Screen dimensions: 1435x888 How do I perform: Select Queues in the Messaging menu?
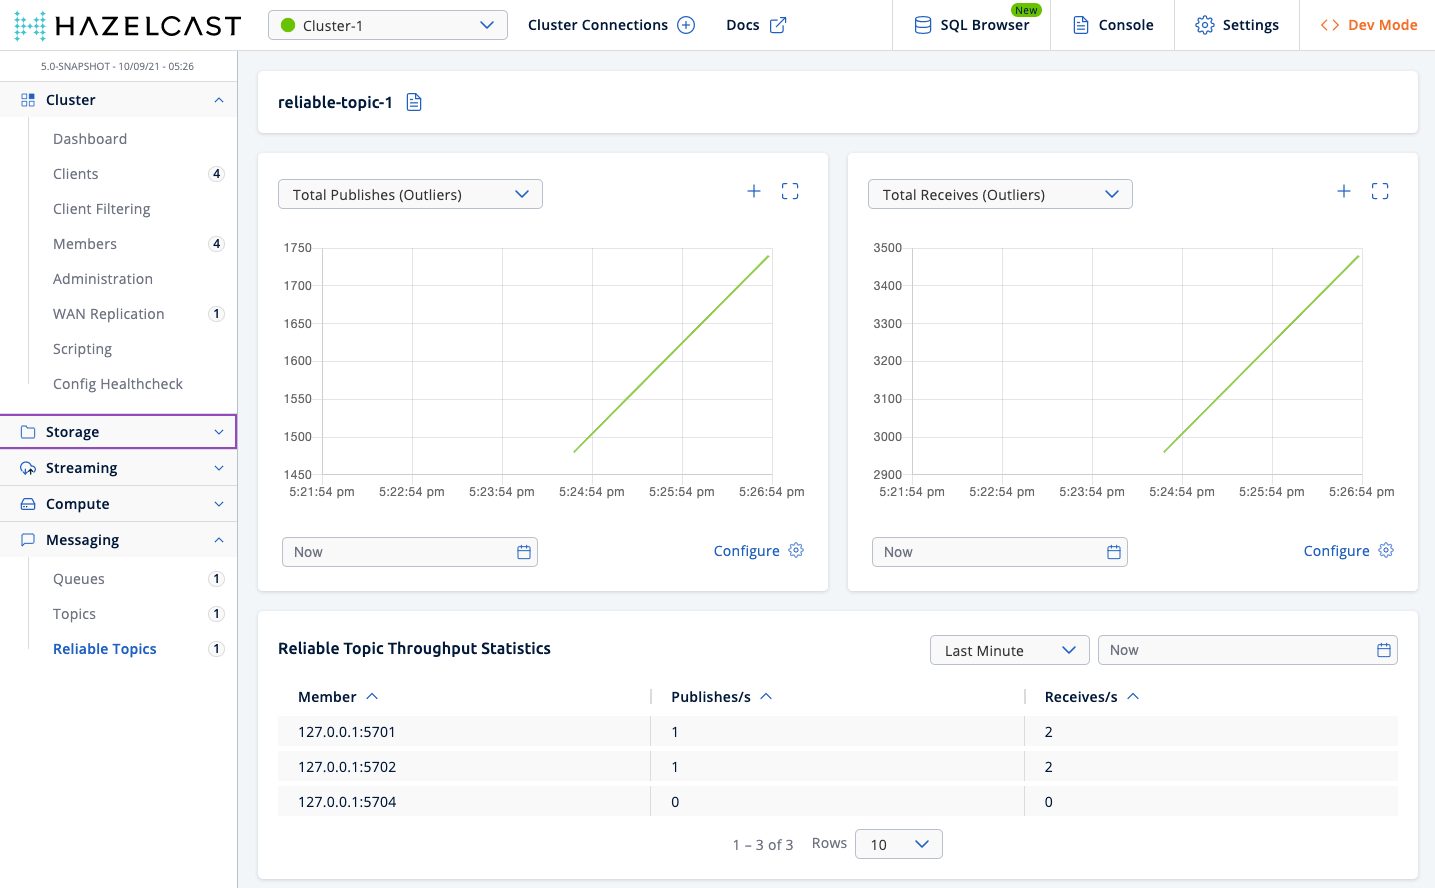[x=79, y=579]
